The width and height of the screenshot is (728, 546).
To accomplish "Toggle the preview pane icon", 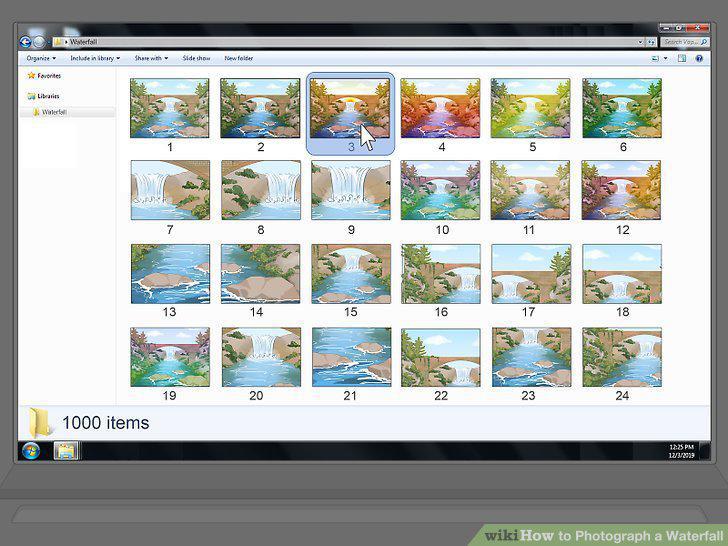I will pyautogui.click(x=682, y=58).
